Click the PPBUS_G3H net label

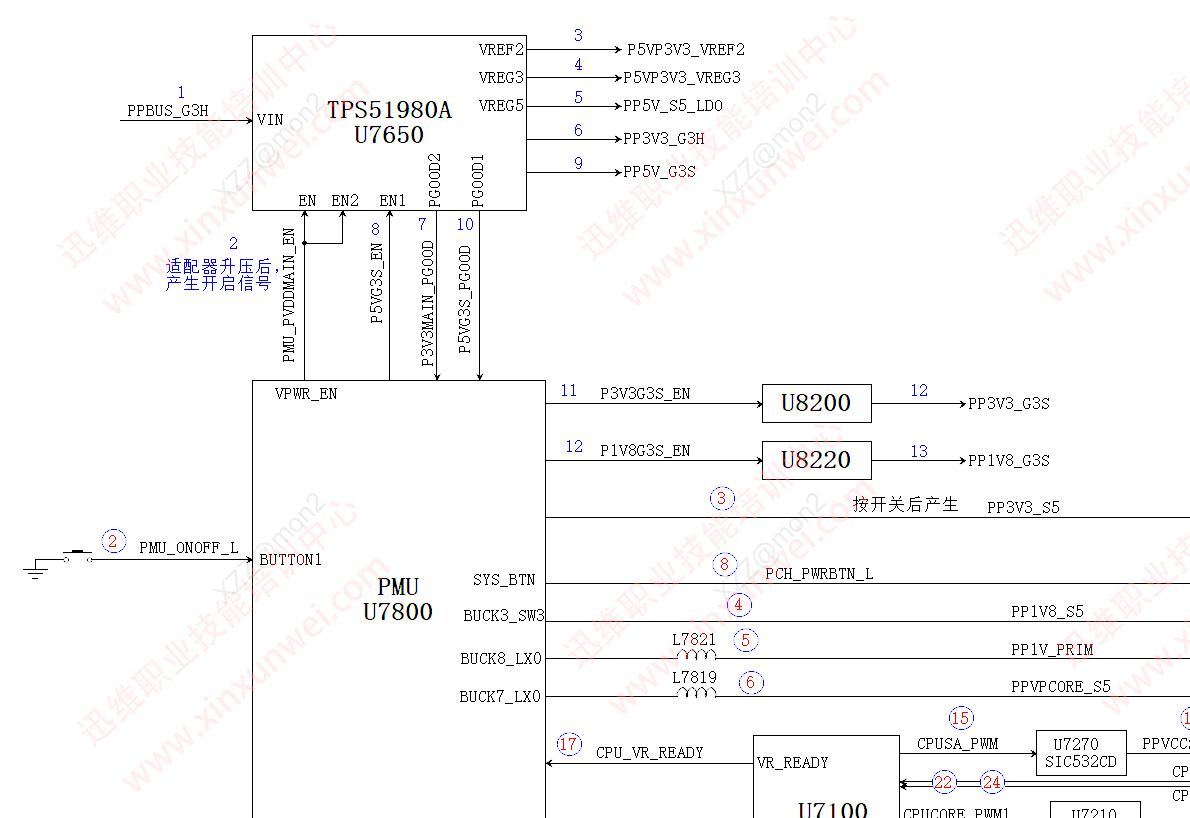pos(168,111)
